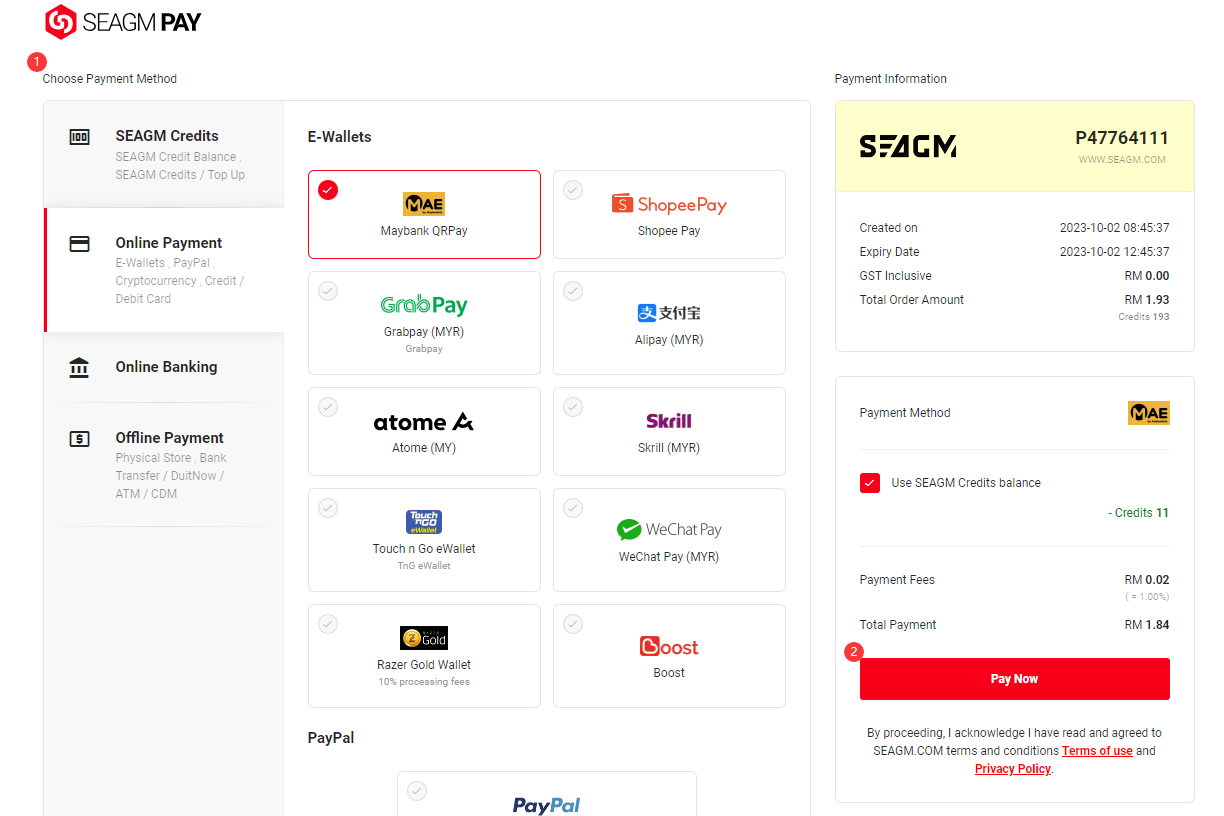Select the Alipay (MYR) radio circle
The width and height of the screenshot is (1224, 816).
click(573, 291)
